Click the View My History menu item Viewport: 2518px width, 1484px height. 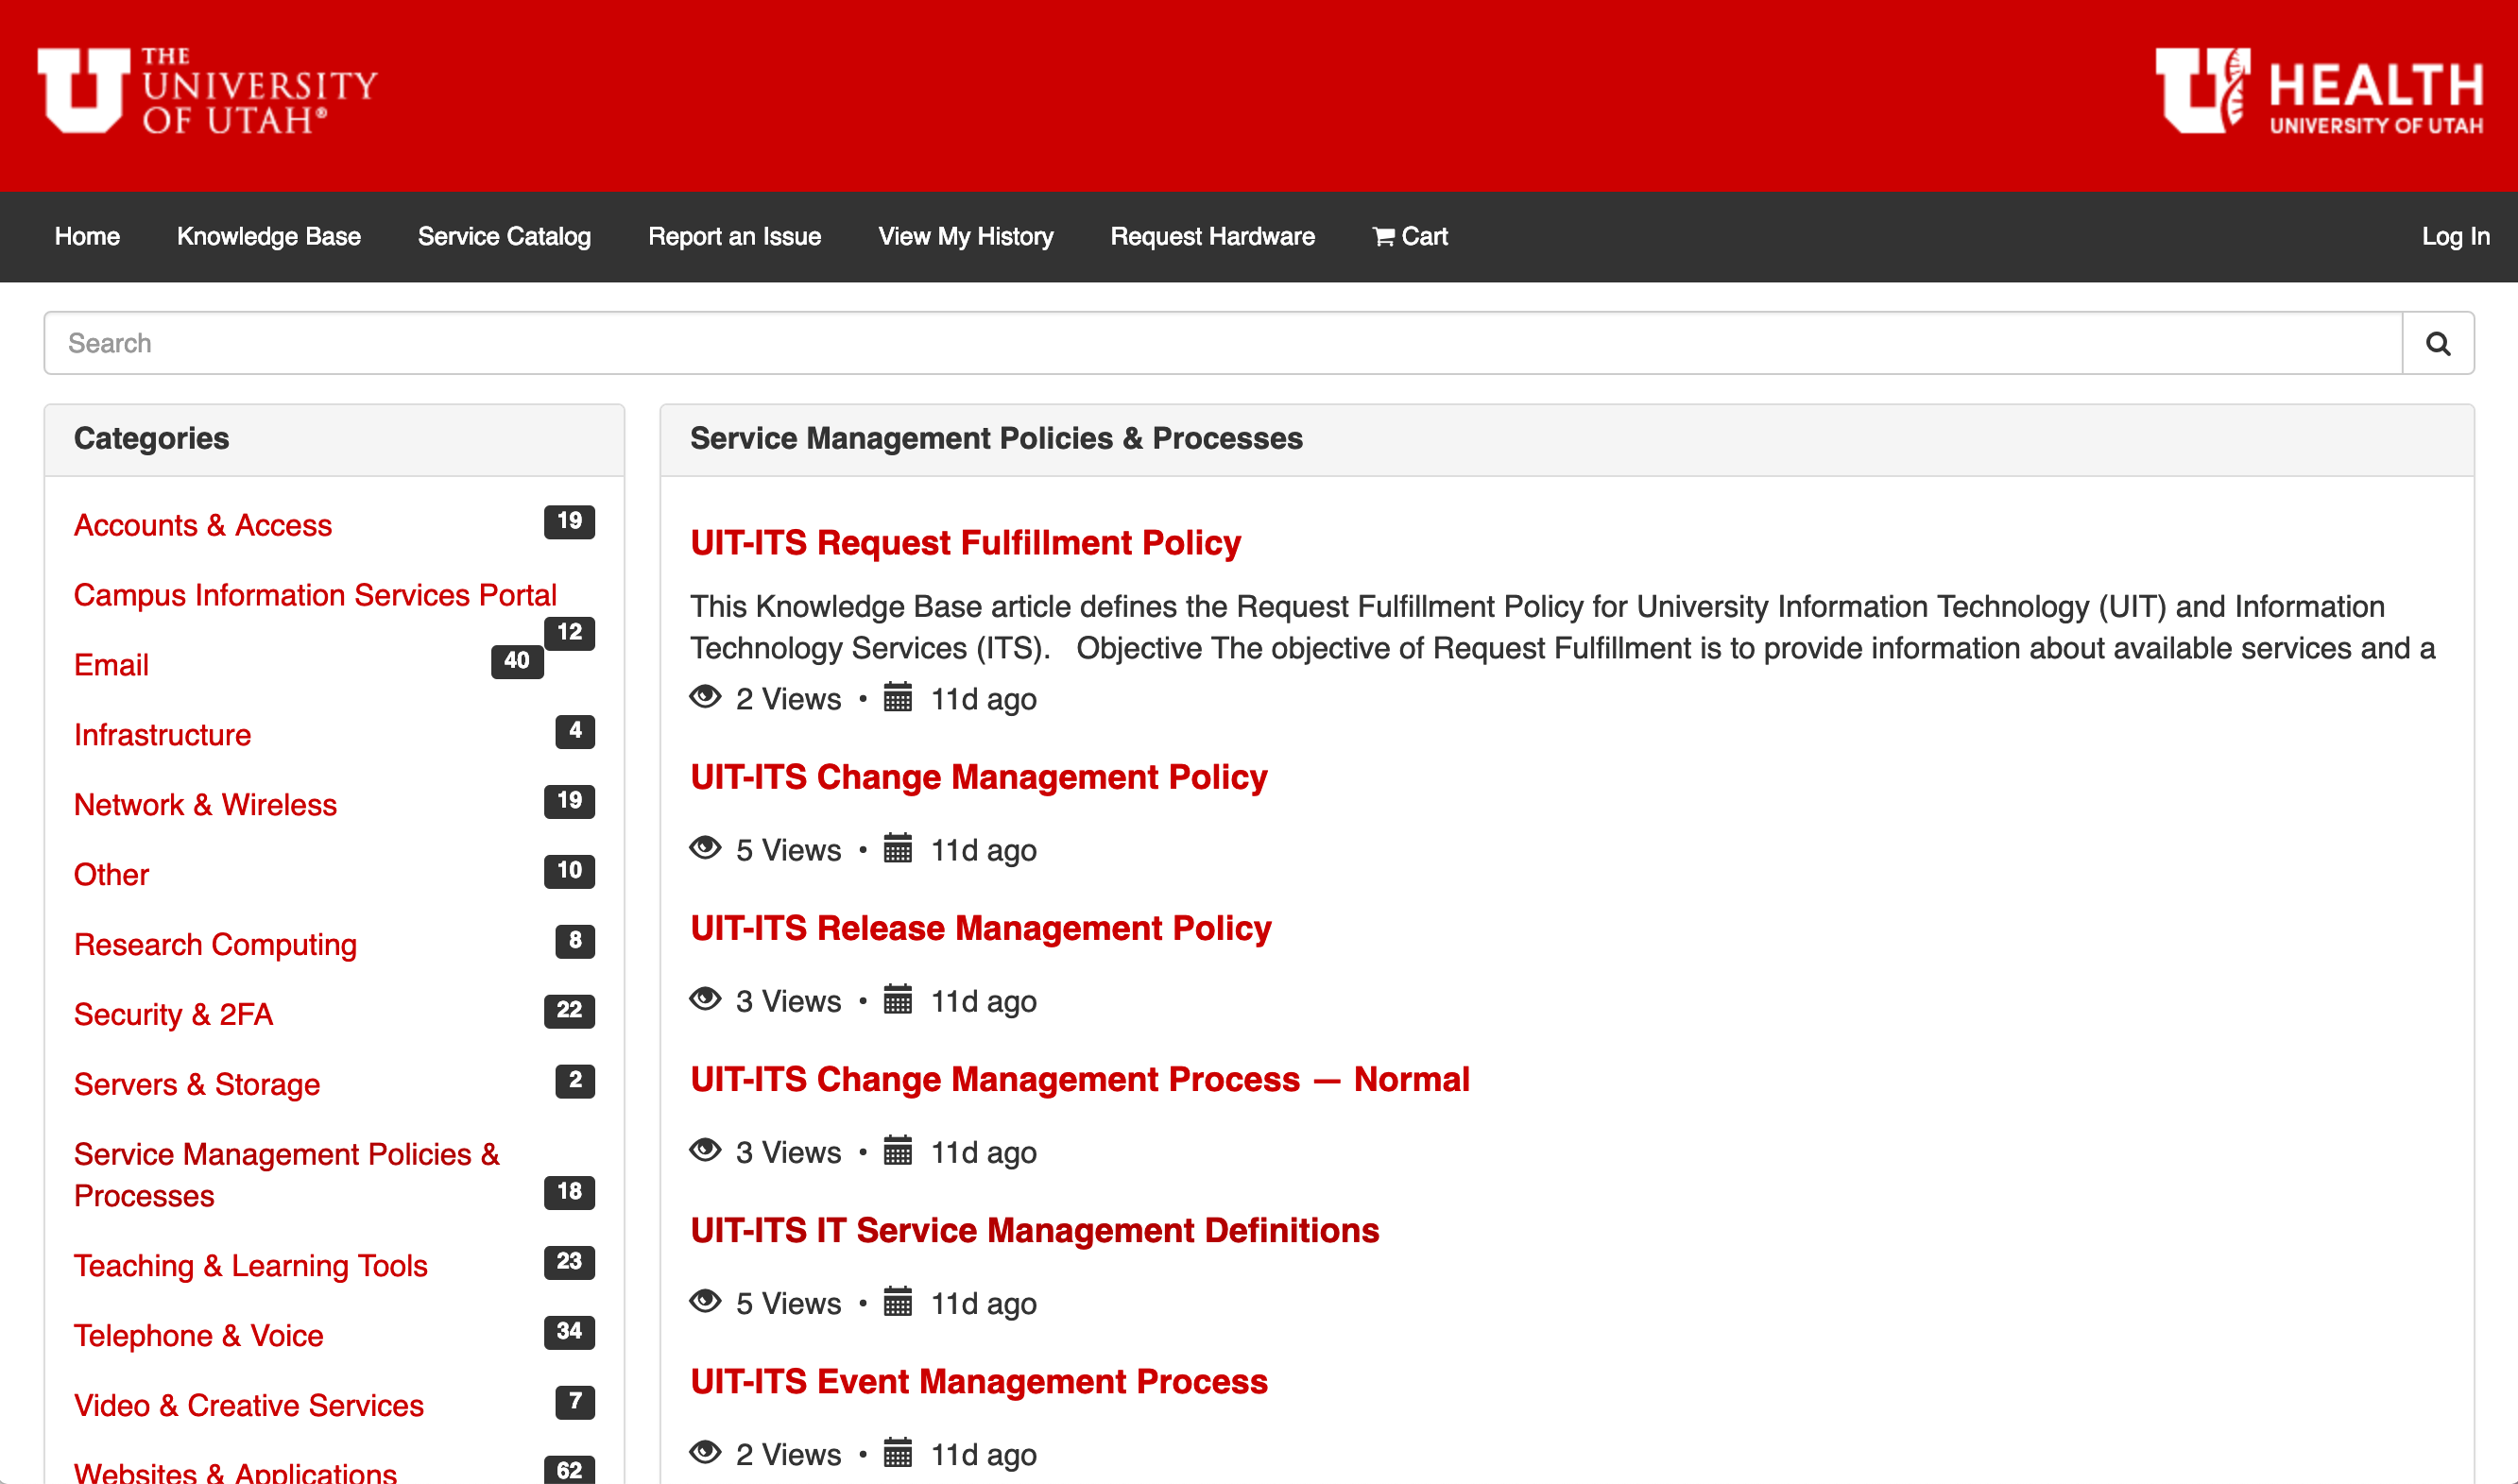965,235
